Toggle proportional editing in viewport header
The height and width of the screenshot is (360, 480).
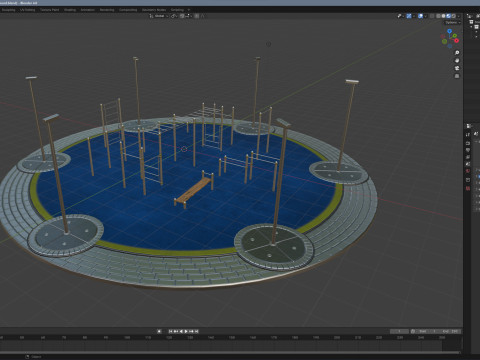pos(197,16)
